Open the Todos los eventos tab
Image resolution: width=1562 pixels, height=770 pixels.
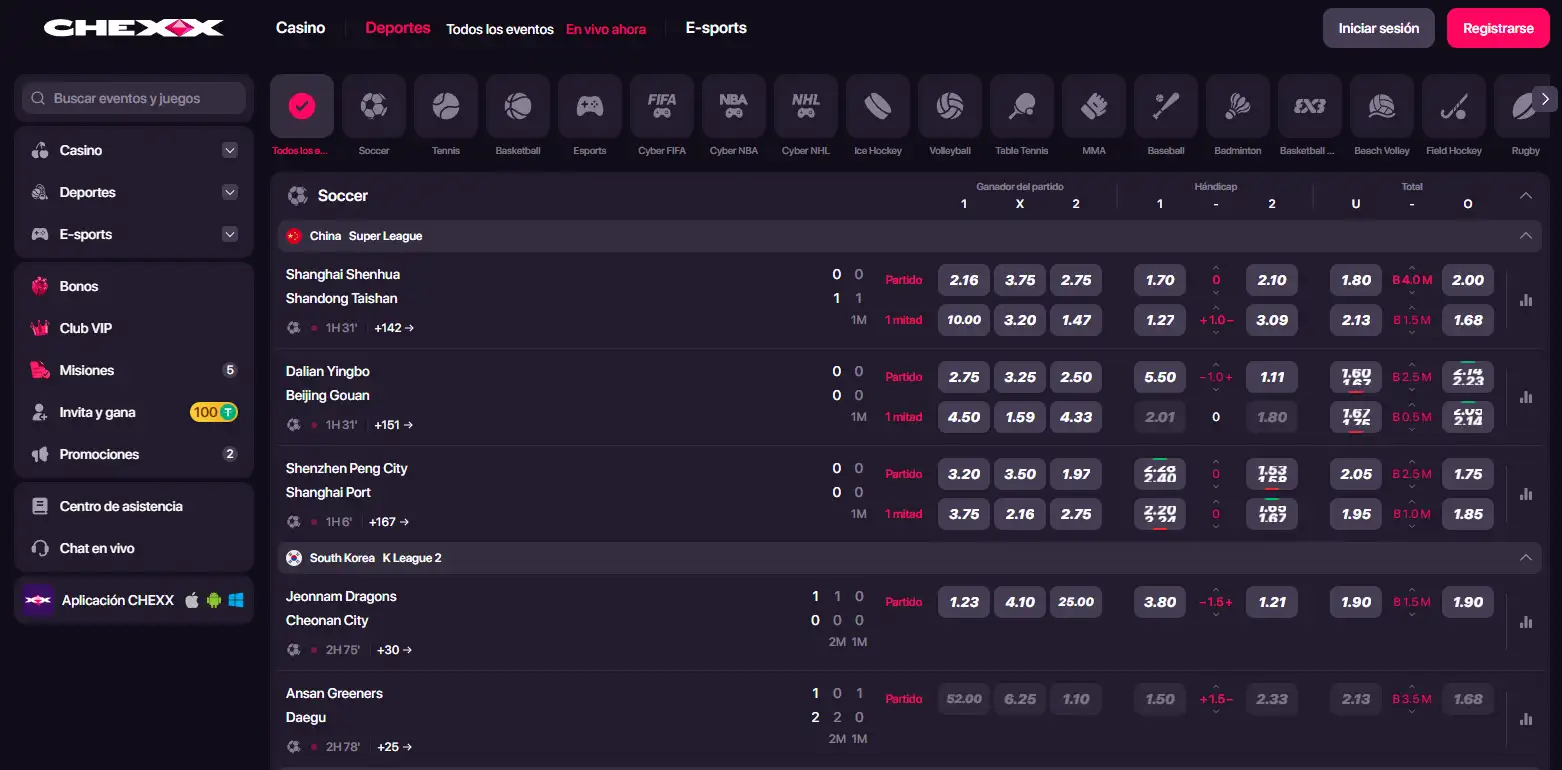(500, 29)
